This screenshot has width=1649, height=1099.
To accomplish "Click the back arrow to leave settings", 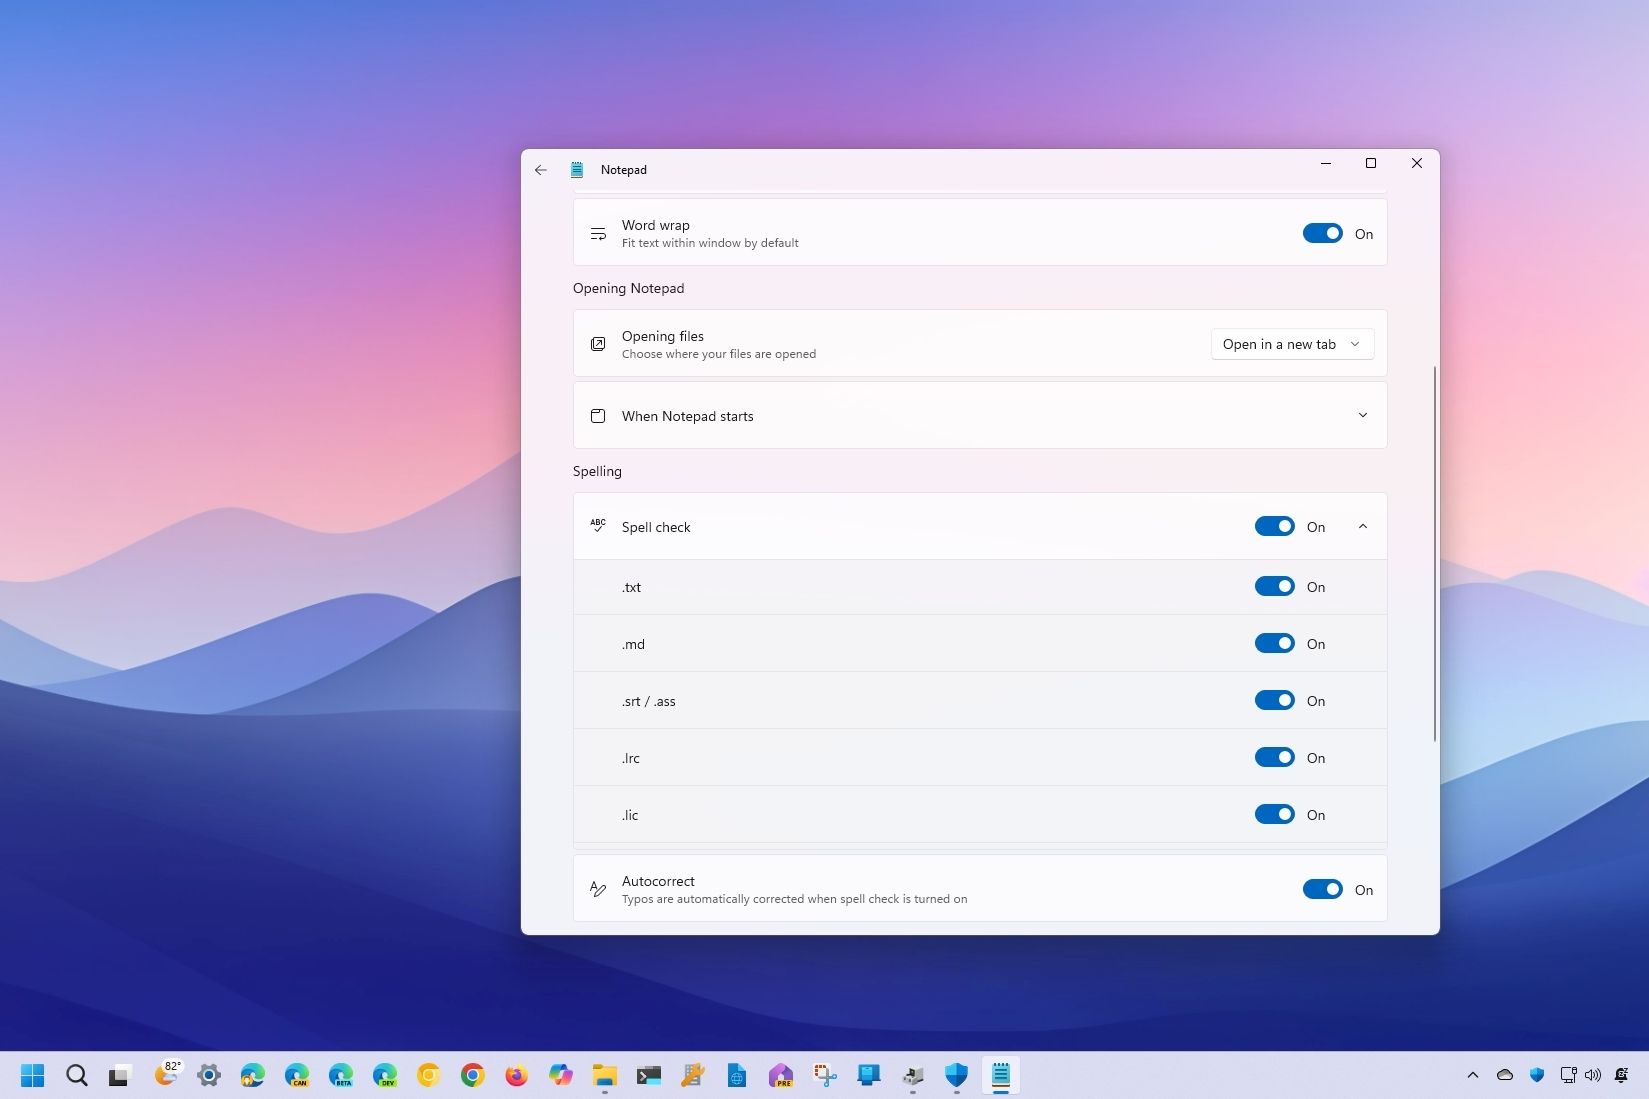I will click(x=541, y=169).
